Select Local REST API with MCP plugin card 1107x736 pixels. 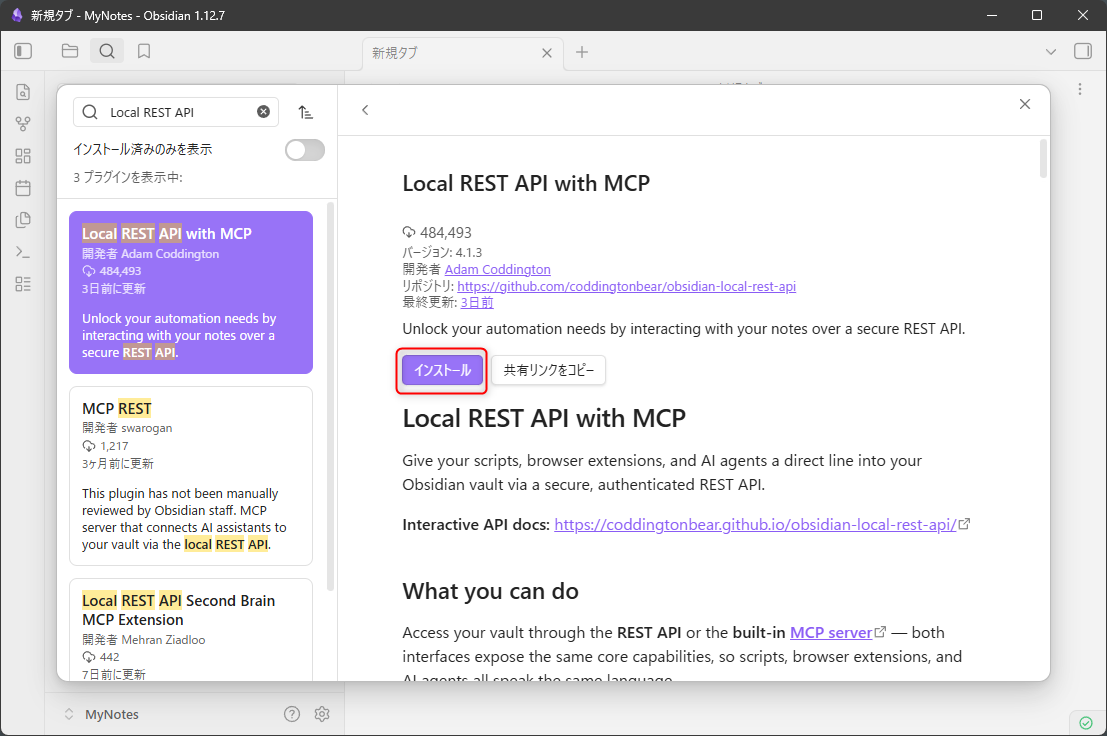point(191,292)
